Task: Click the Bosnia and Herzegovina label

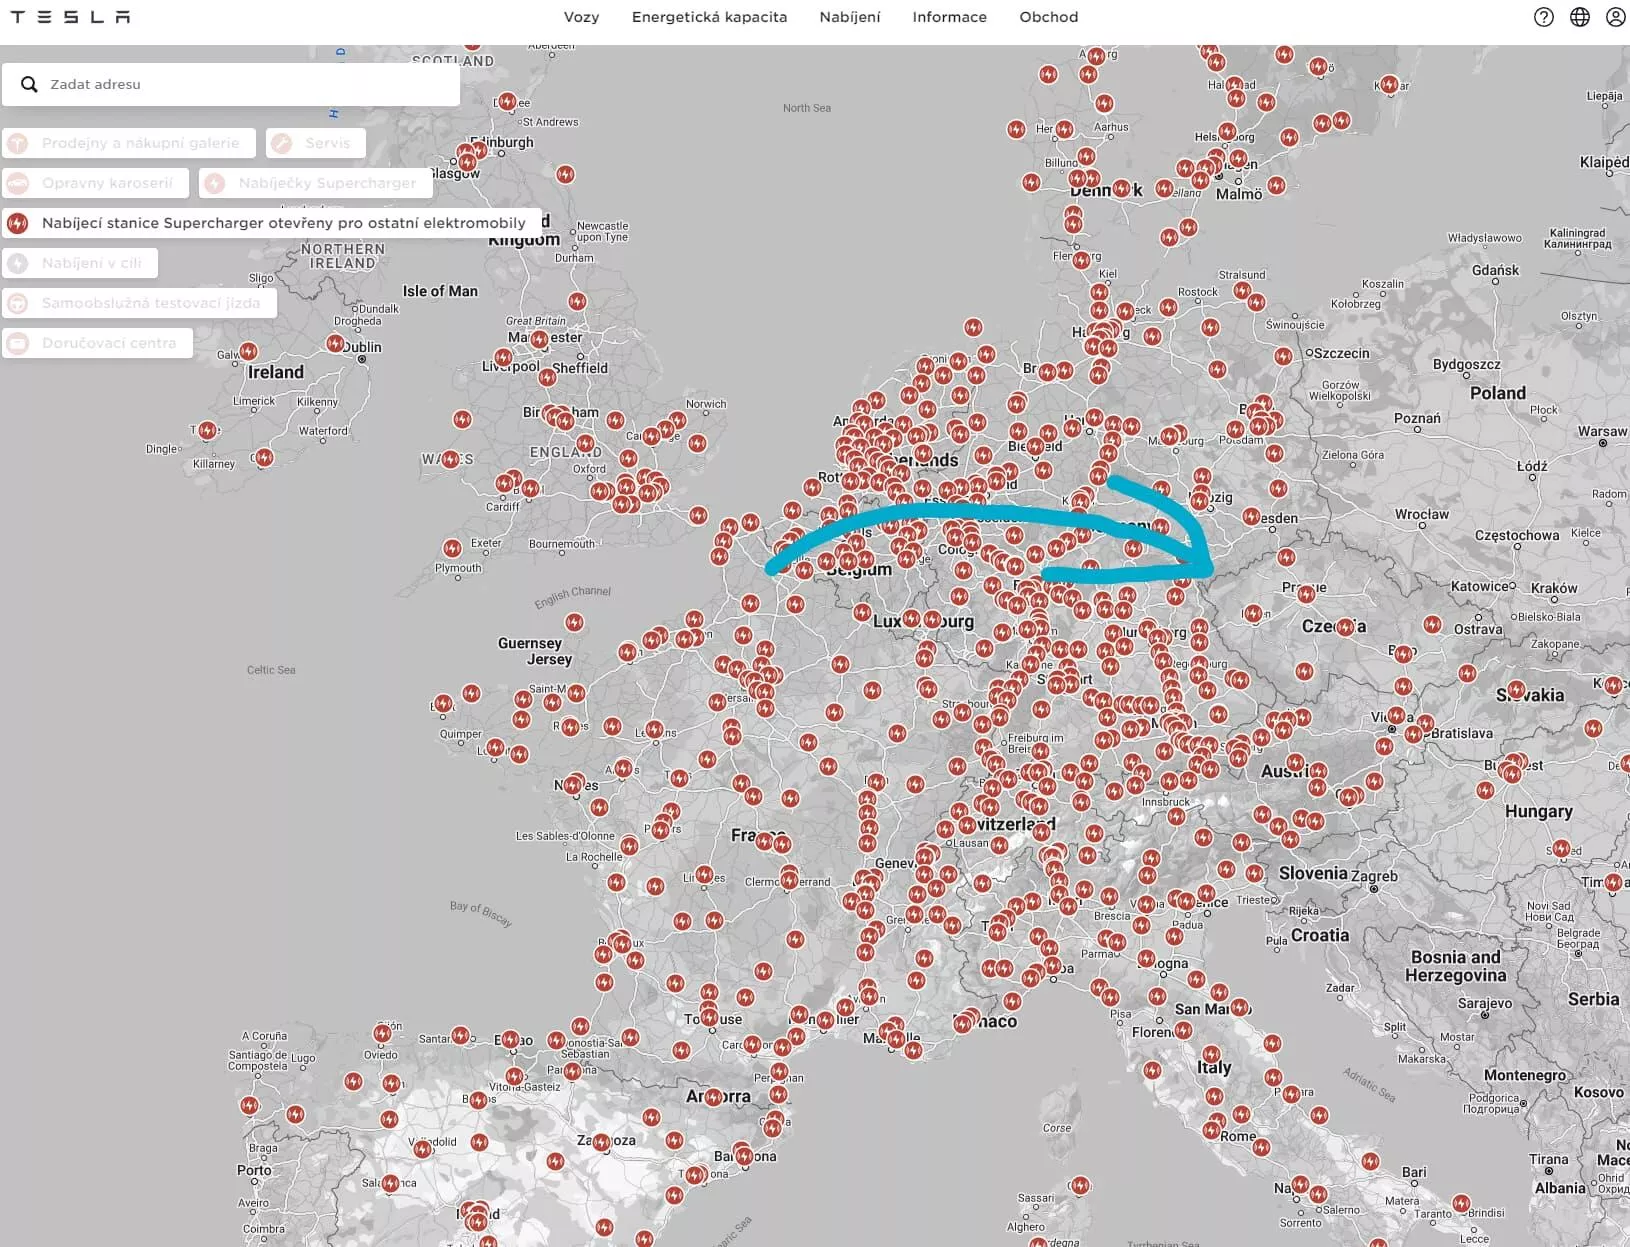Action: 1455,966
